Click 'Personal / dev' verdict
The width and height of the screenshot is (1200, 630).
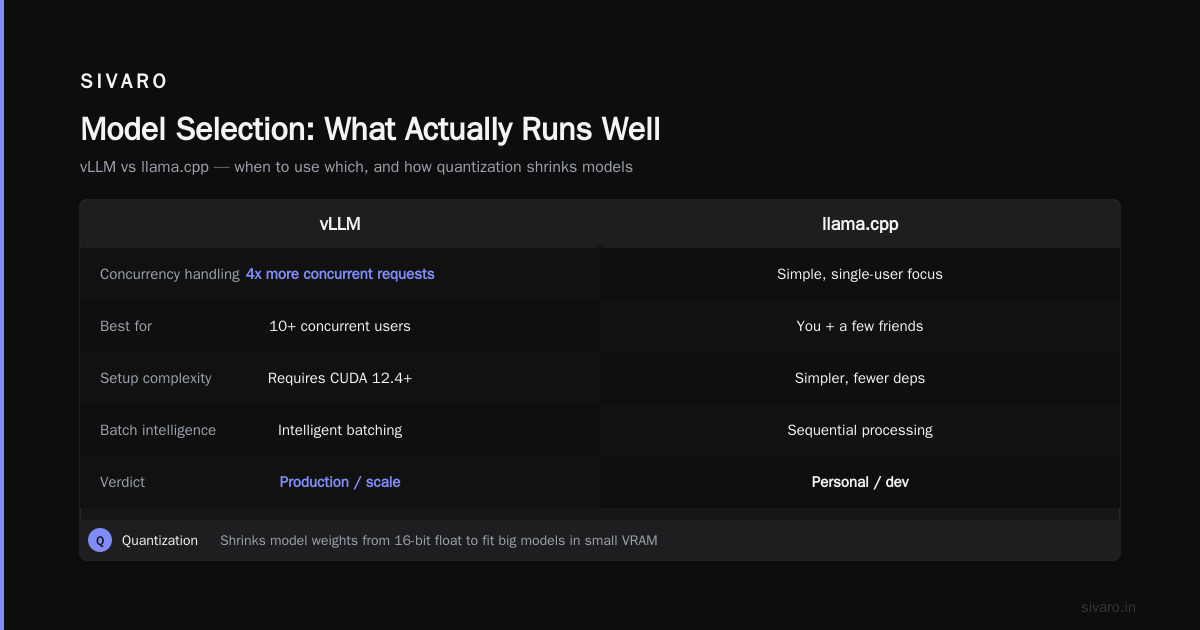click(x=860, y=482)
